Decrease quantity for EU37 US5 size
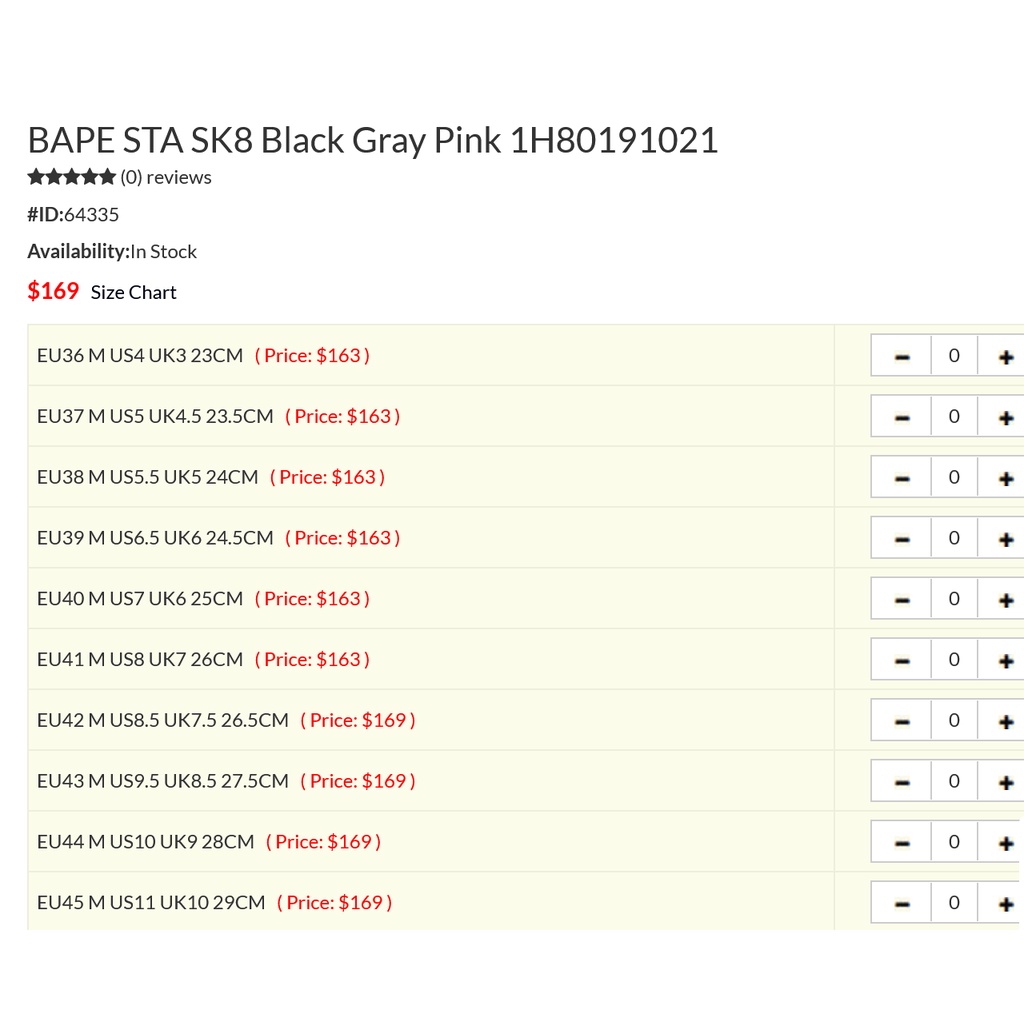The height and width of the screenshot is (1024, 1024). [x=902, y=417]
